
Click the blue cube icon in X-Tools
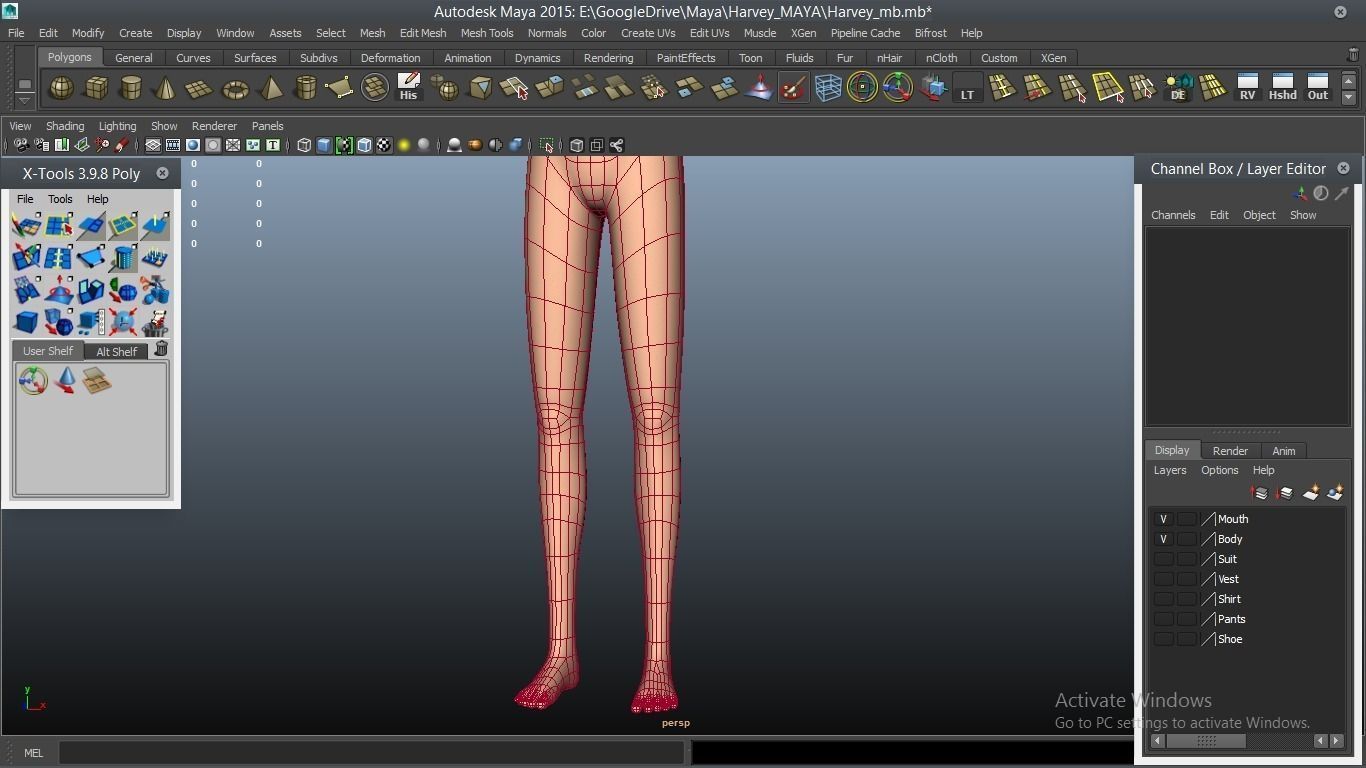(x=26, y=323)
